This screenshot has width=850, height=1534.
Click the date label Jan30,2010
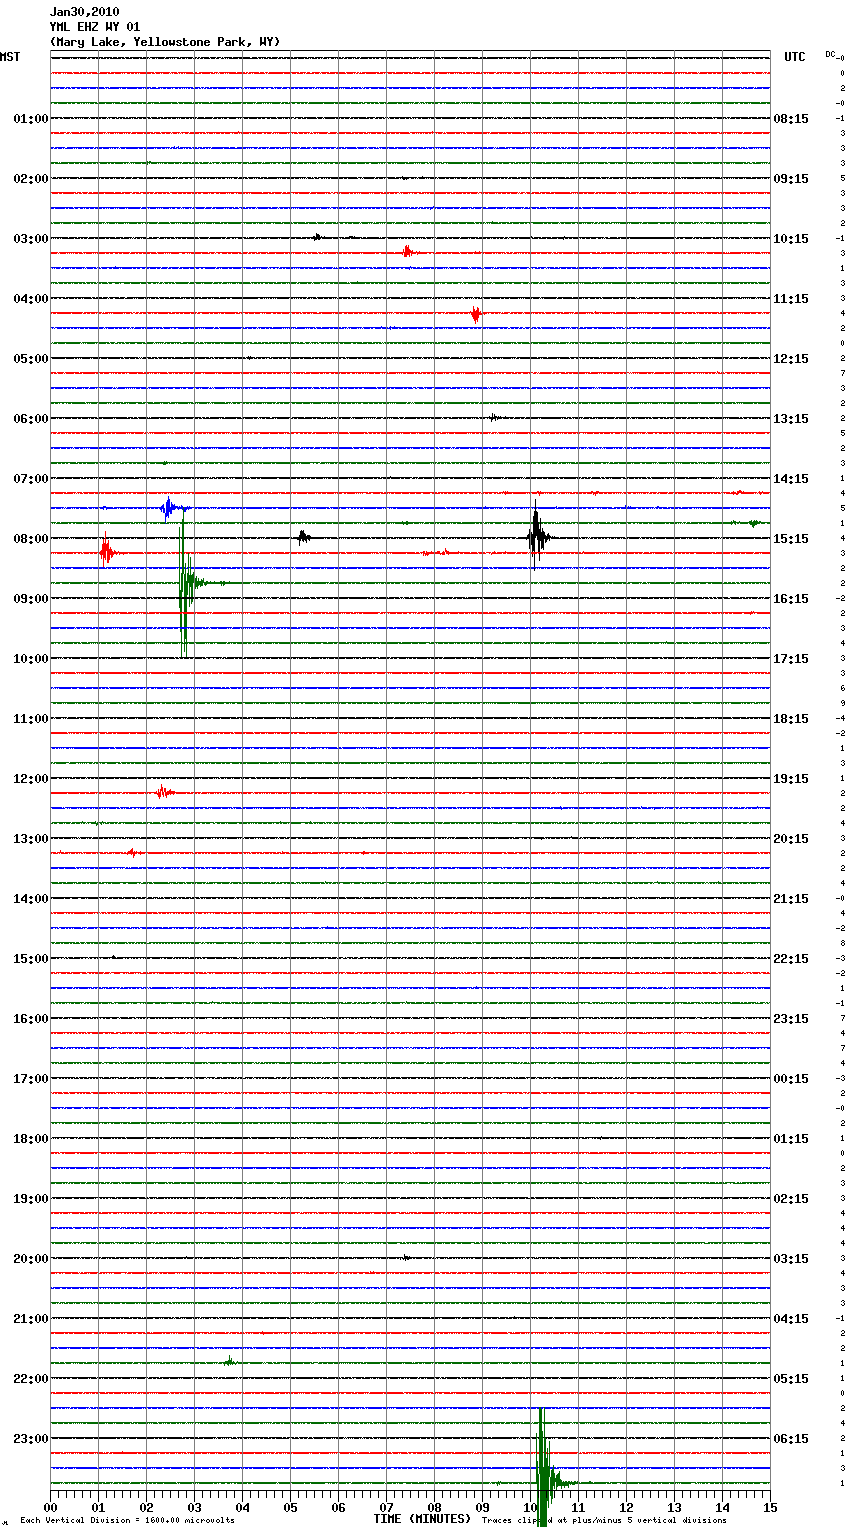[x=84, y=12]
